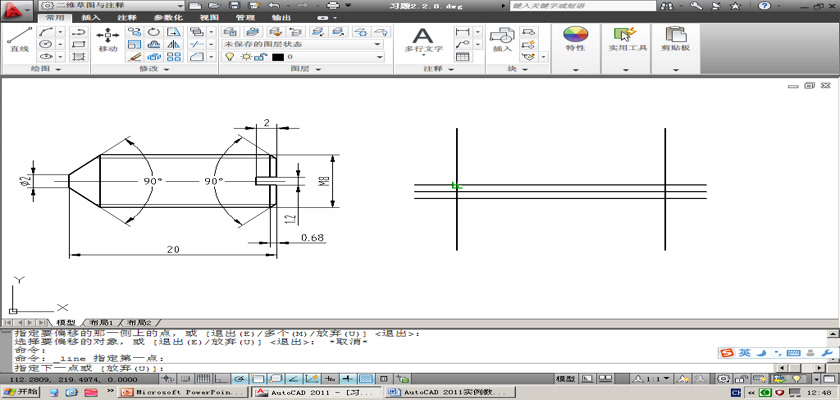
Task: Click the command line input field
Action: pyautogui.click(x=394, y=368)
